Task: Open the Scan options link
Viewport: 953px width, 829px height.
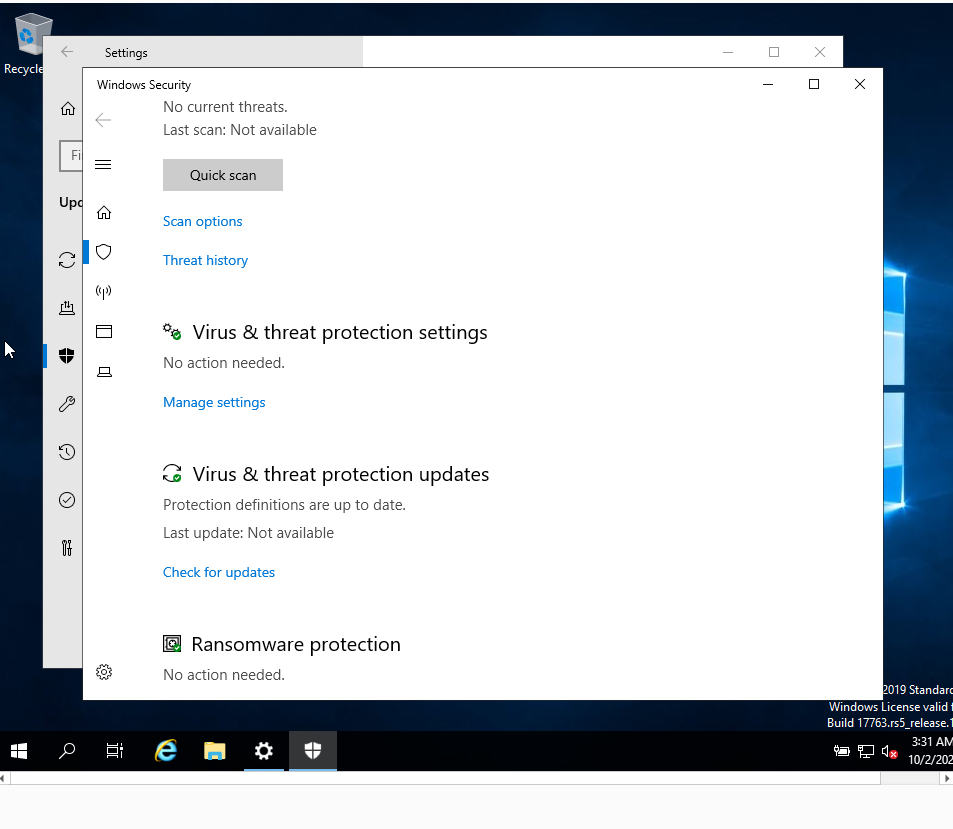Action: coord(202,221)
